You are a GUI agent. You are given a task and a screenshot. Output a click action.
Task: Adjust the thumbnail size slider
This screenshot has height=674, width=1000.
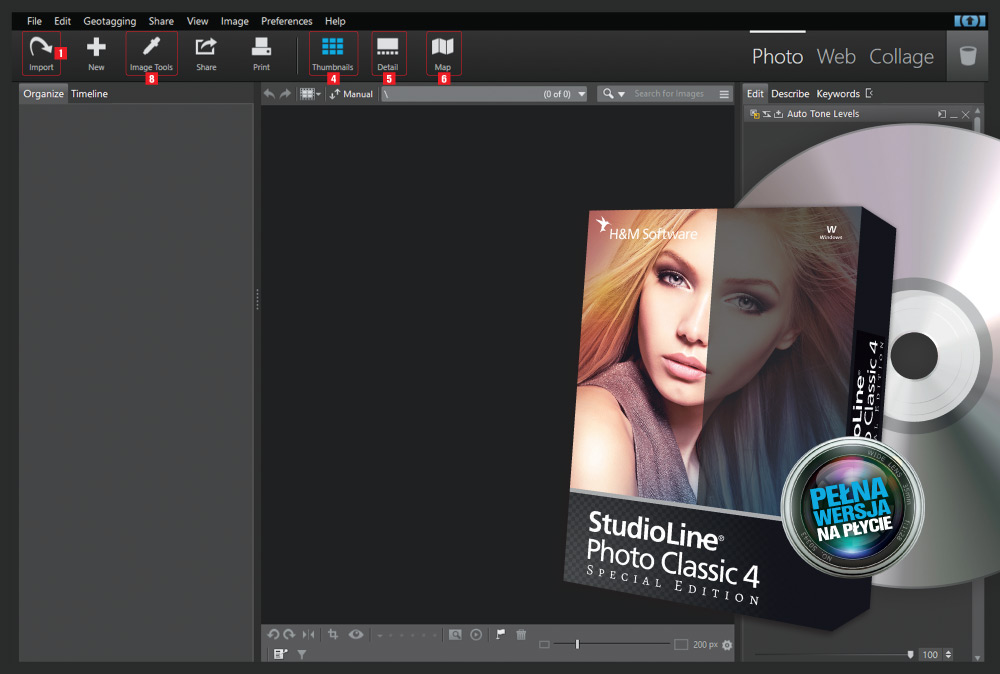coord(578,644)
